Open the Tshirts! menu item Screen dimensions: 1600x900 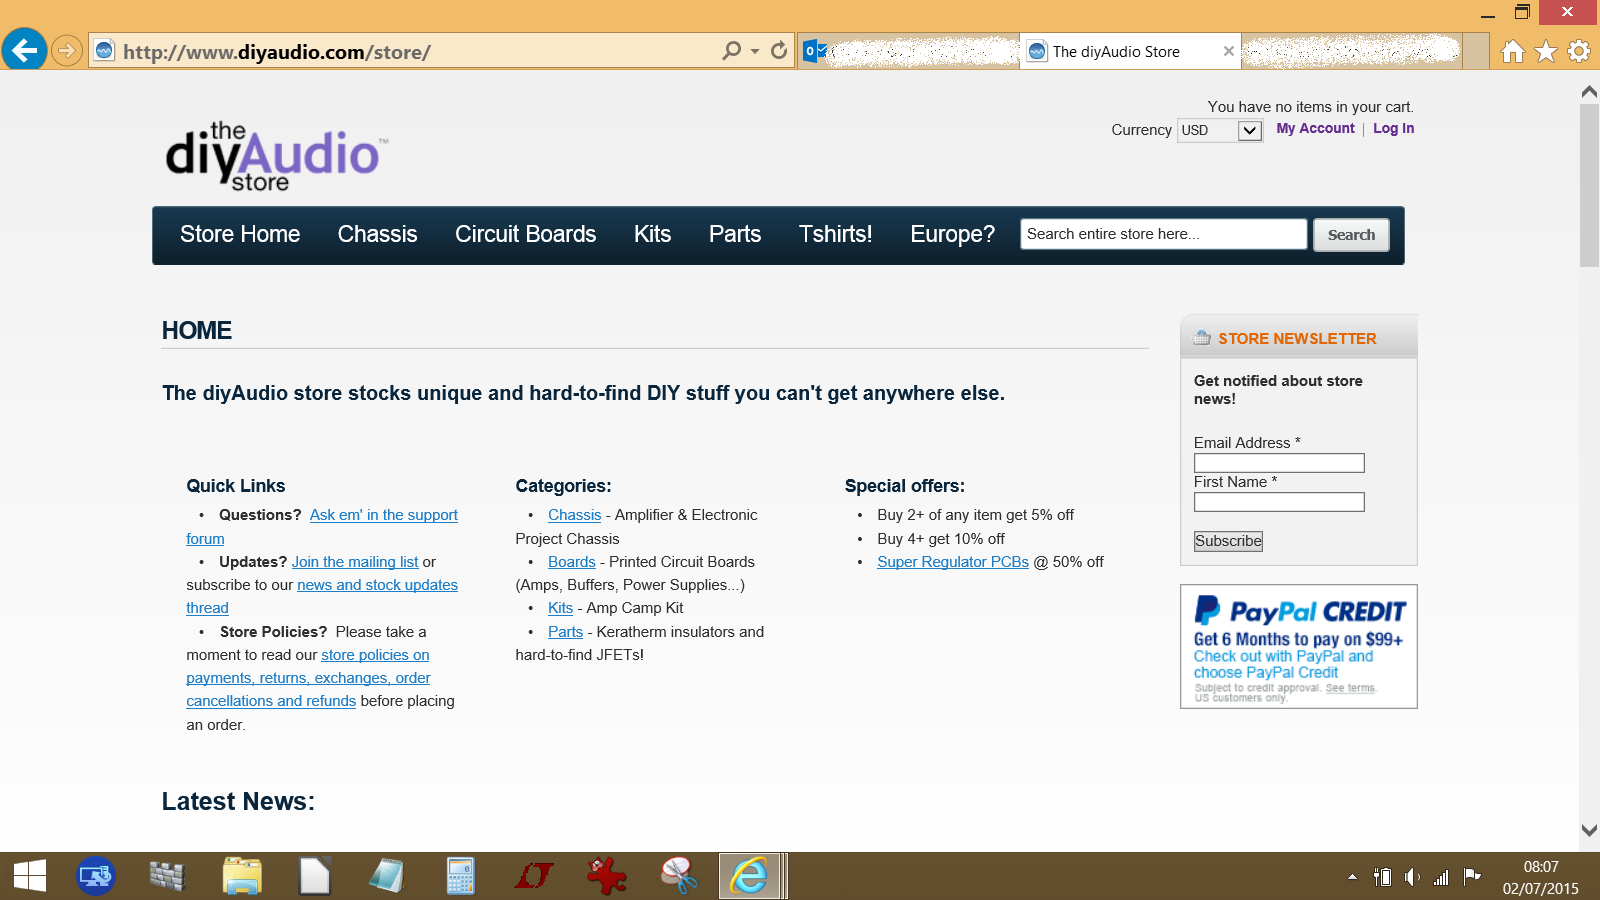[835, 234]
